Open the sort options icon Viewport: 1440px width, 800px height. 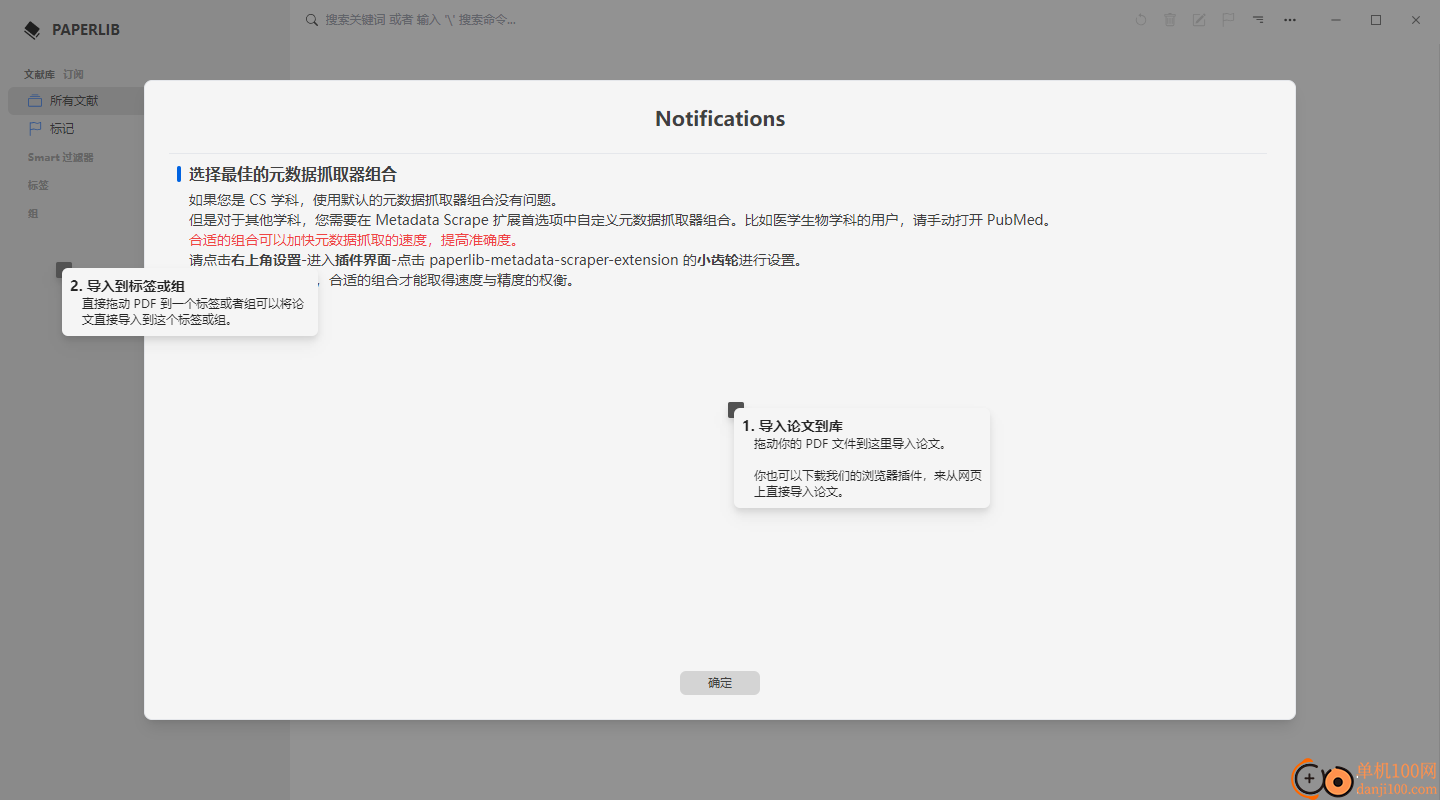click(x=1258, y=19)
